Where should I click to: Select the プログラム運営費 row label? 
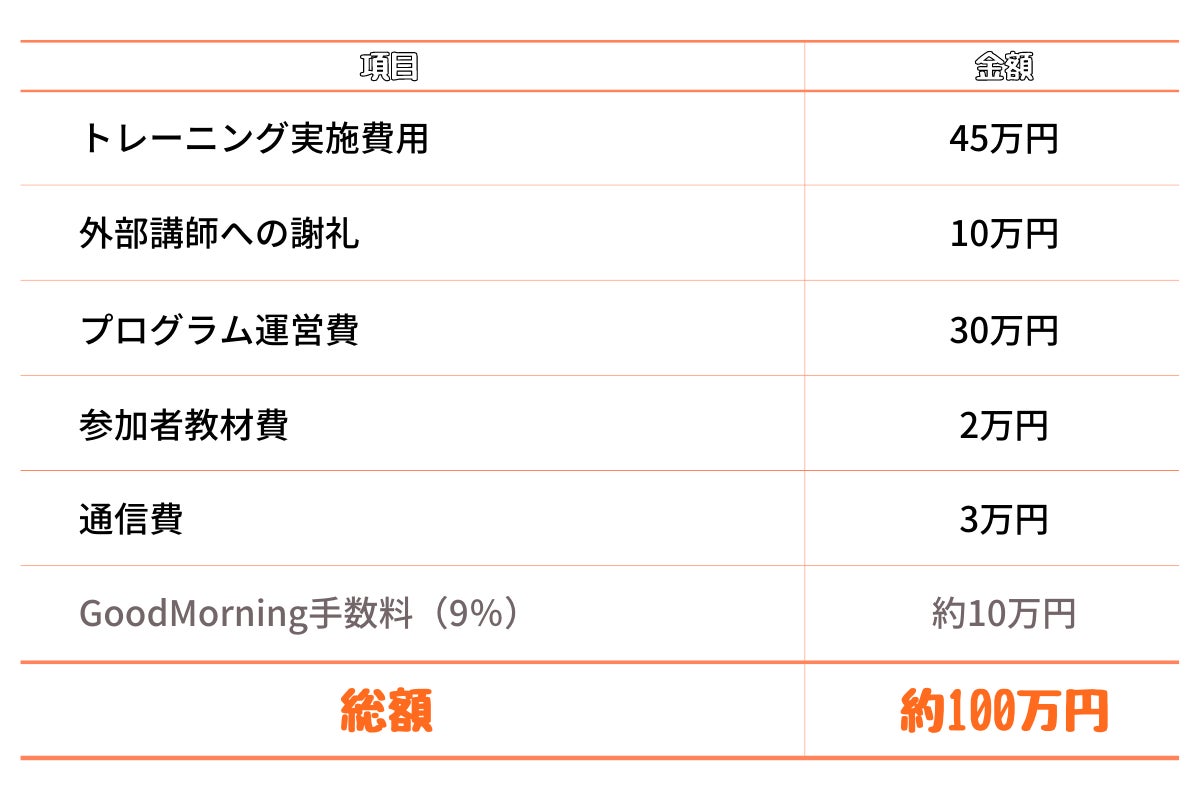click(x=219, y=329)
